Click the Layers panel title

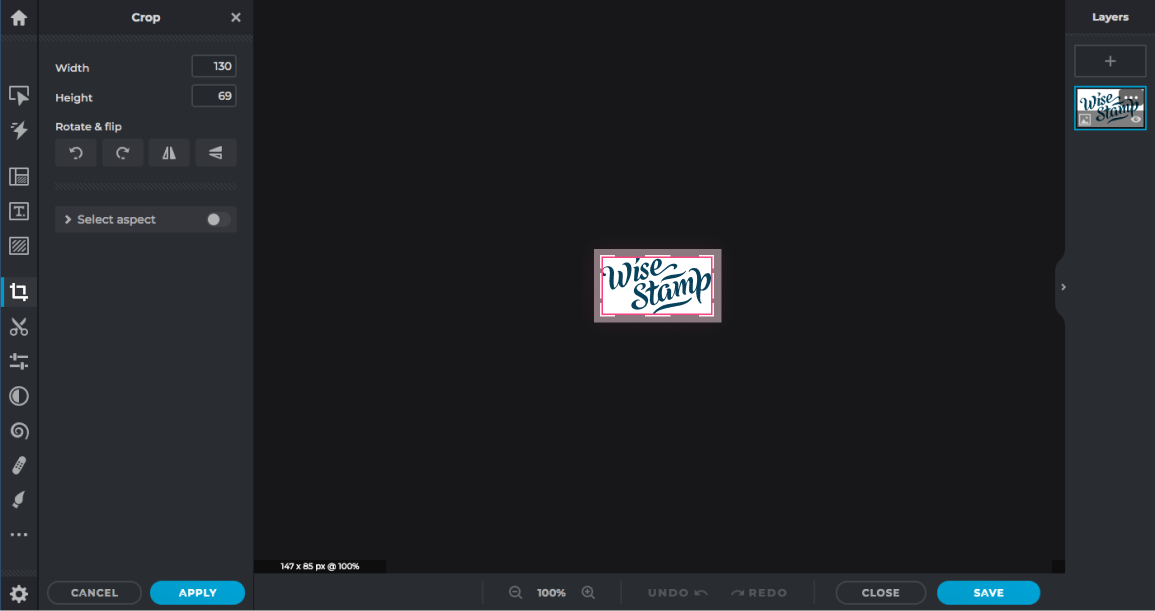pyautogui.click(x=1110, y=17)
